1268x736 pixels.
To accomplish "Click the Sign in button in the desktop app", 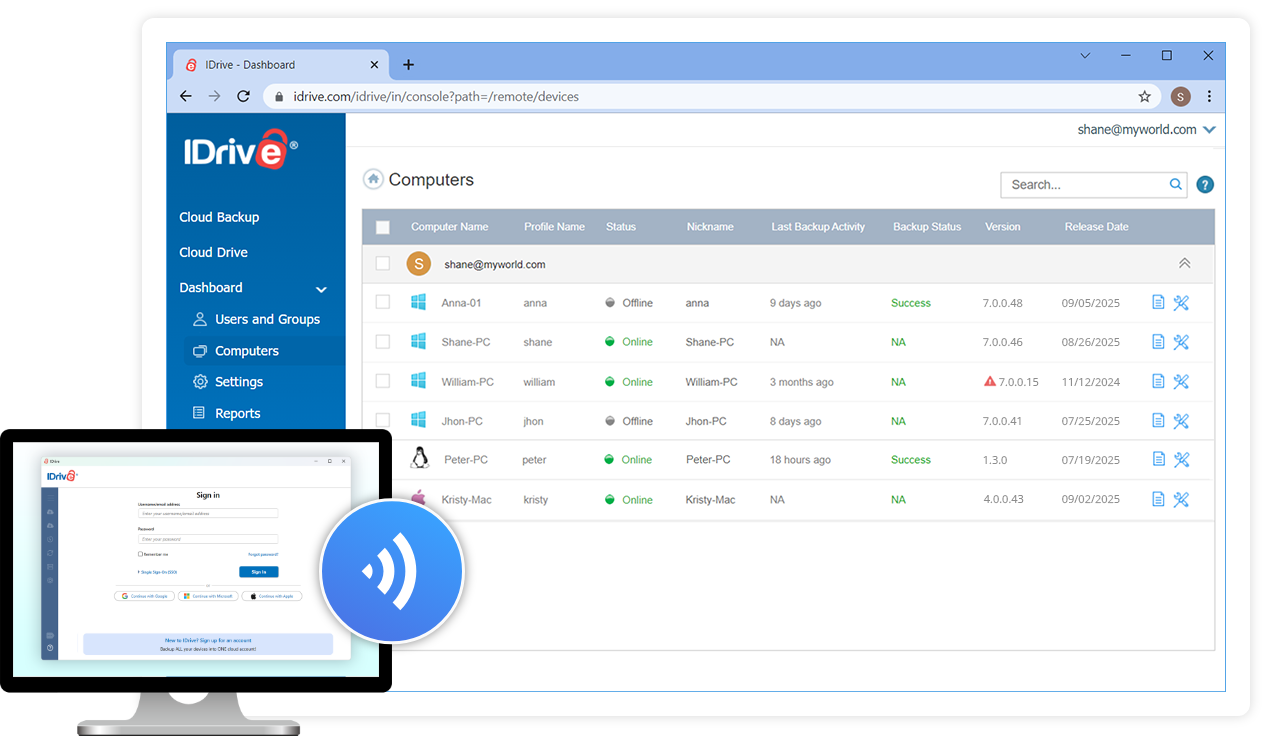I will point(259,572).
